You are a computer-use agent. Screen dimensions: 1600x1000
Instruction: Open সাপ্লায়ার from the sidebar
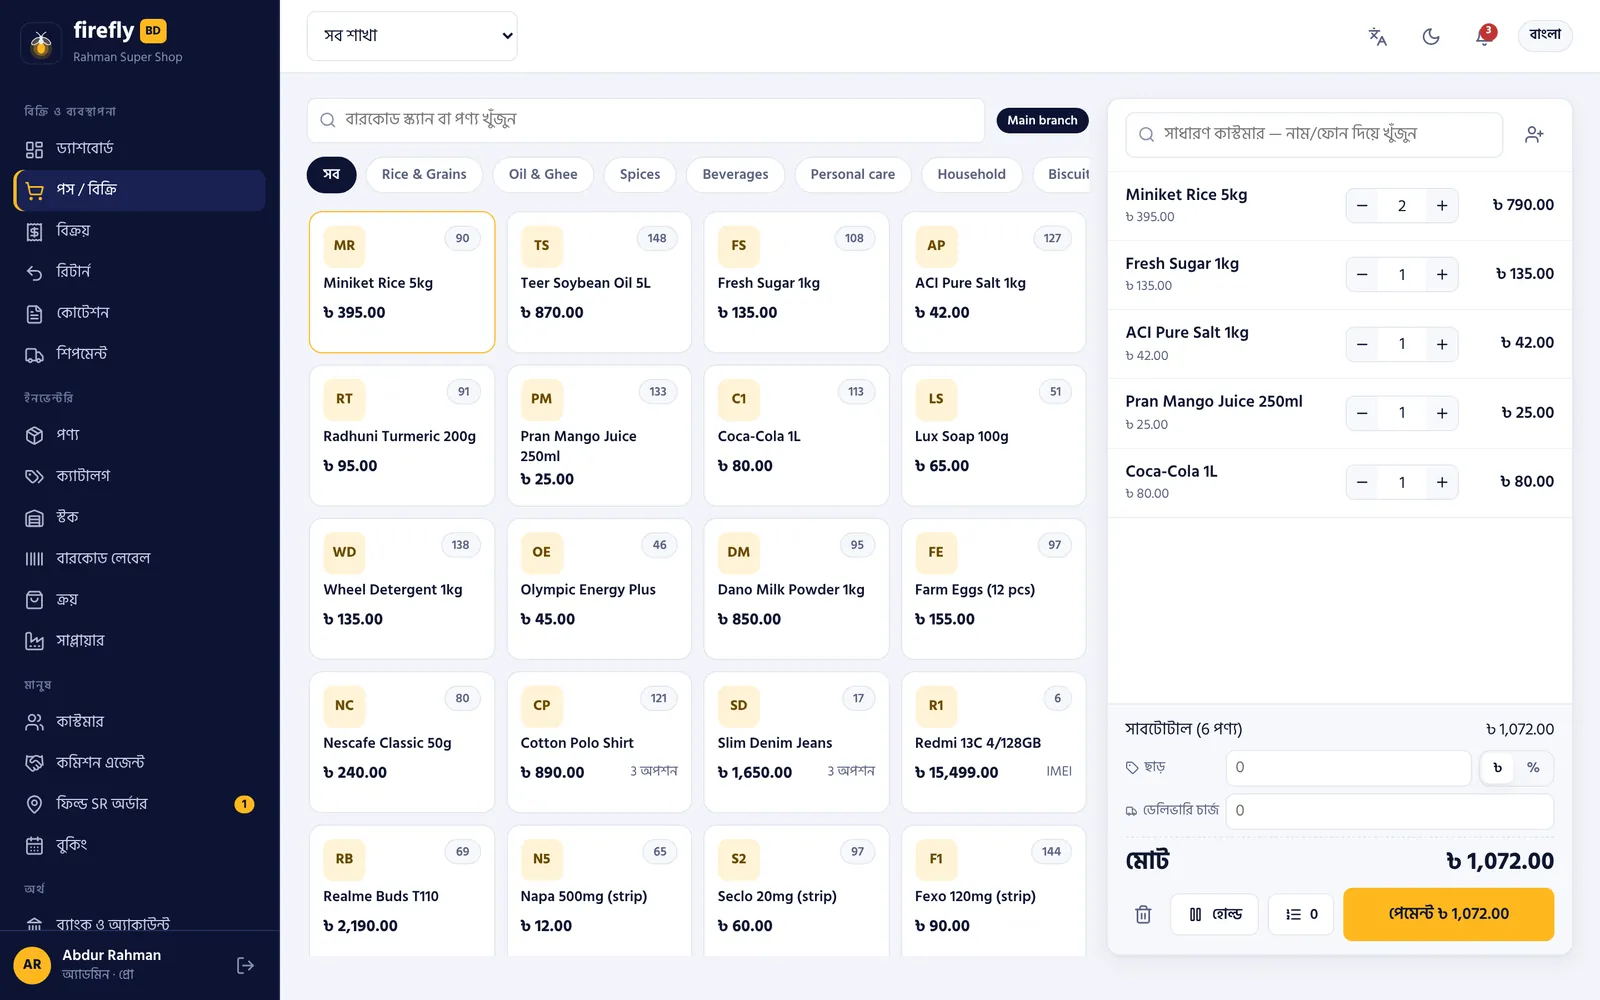tap(140, 640)
